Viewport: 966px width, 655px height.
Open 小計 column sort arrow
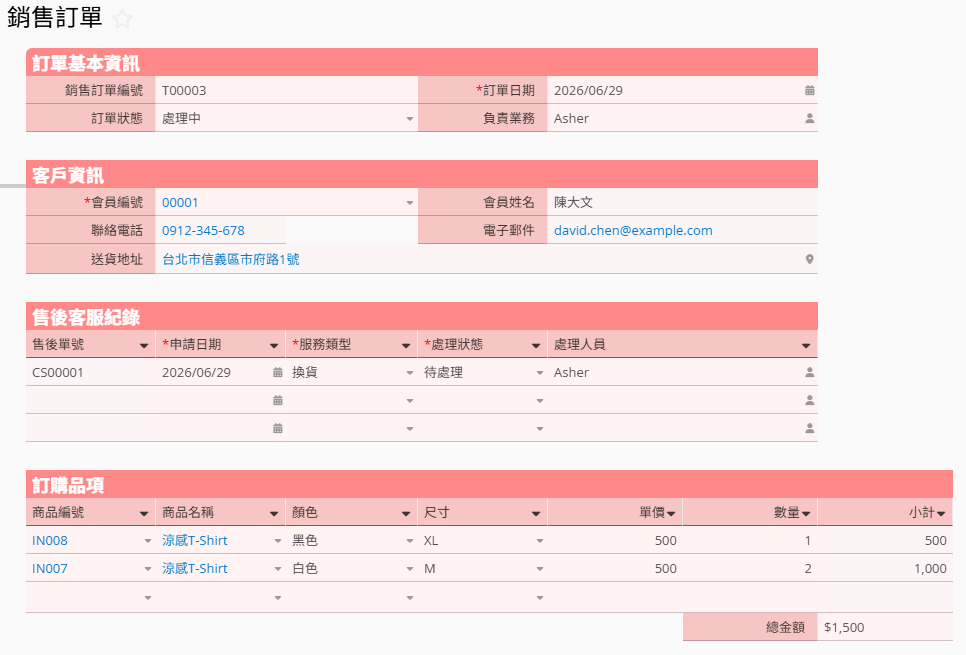point(941,513)
